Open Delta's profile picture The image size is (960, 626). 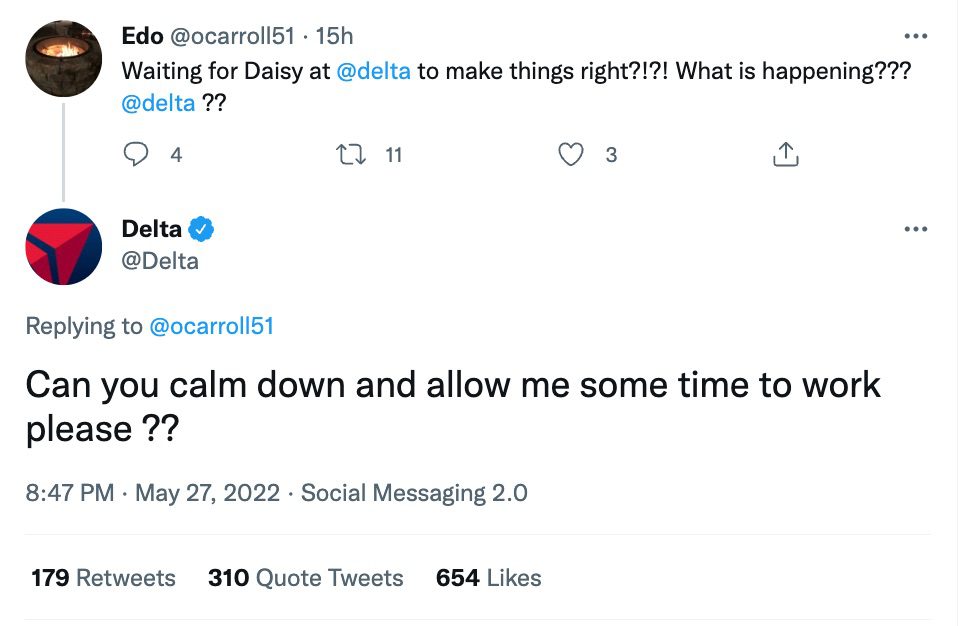click(63, 246)
